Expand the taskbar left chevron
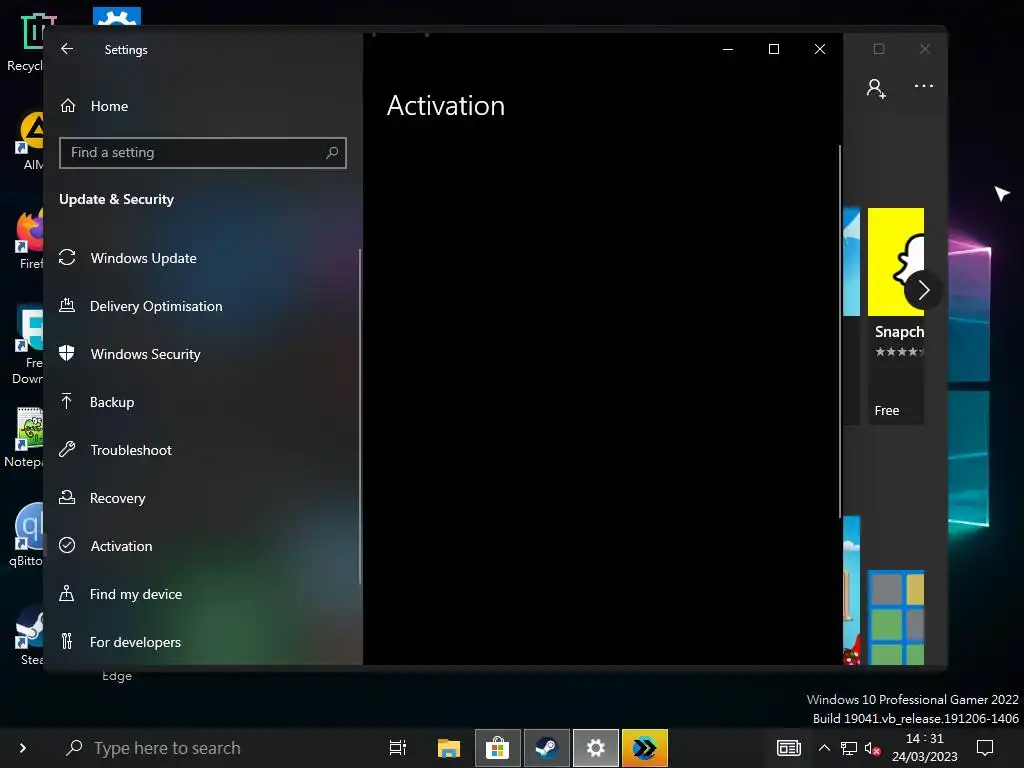 [x=23, y=748]
